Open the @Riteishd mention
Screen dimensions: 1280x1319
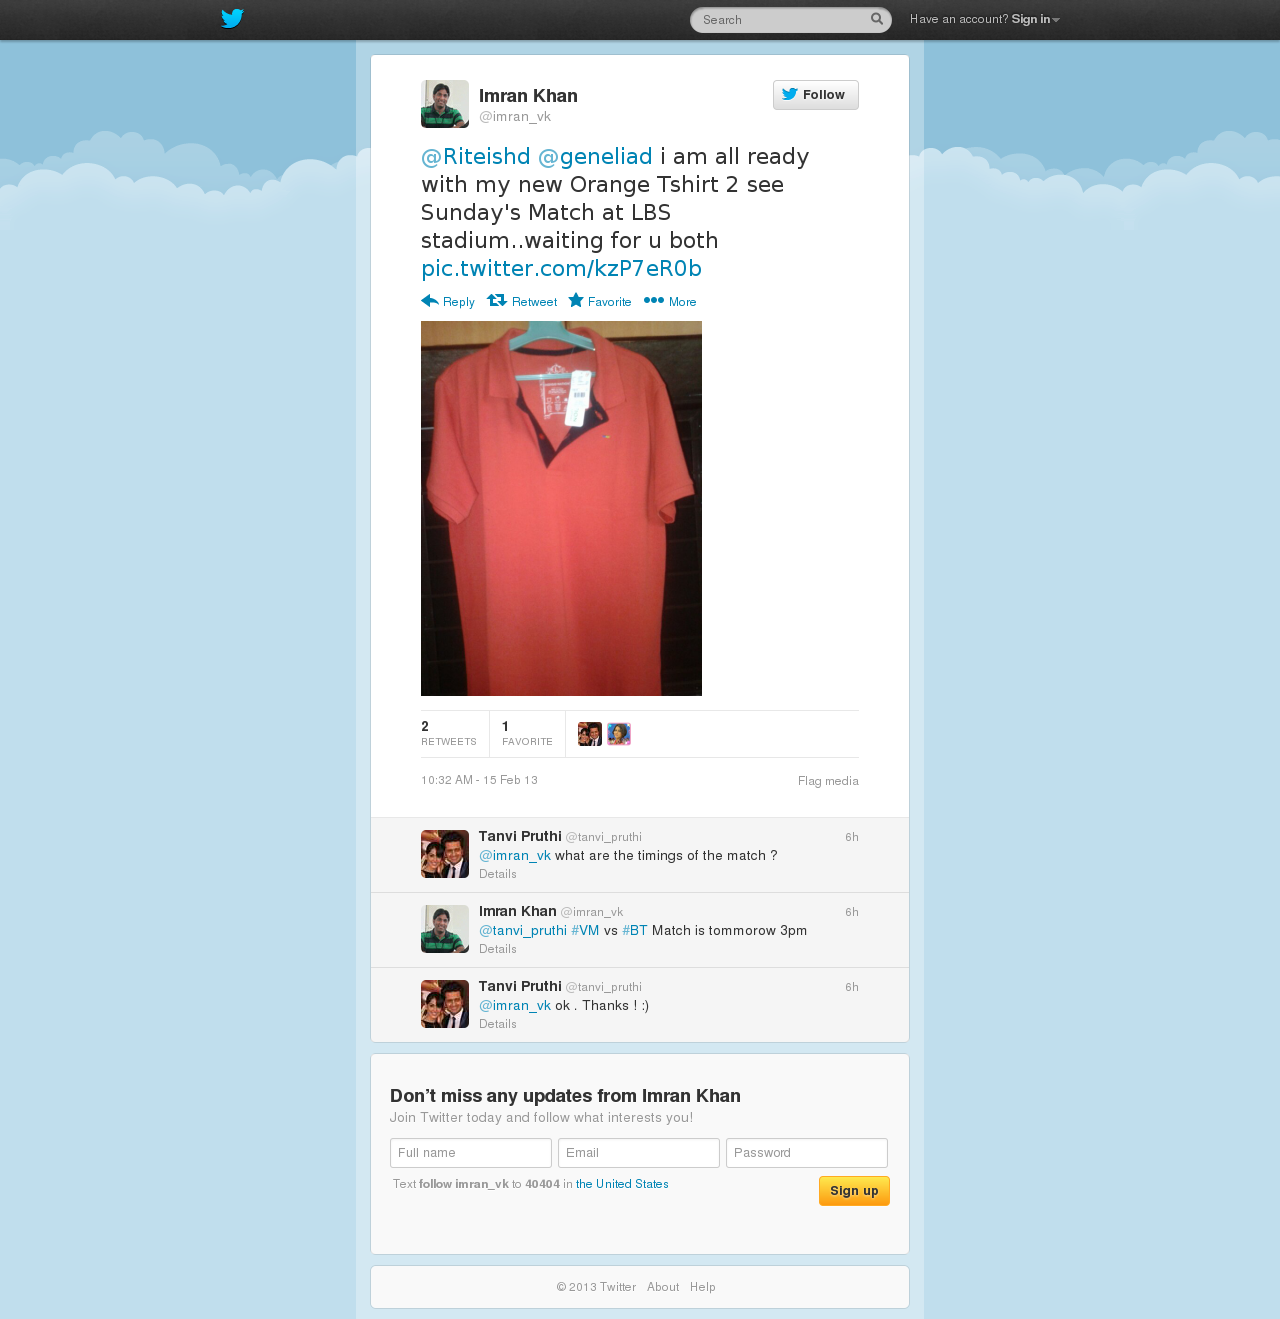click(476, 156)
